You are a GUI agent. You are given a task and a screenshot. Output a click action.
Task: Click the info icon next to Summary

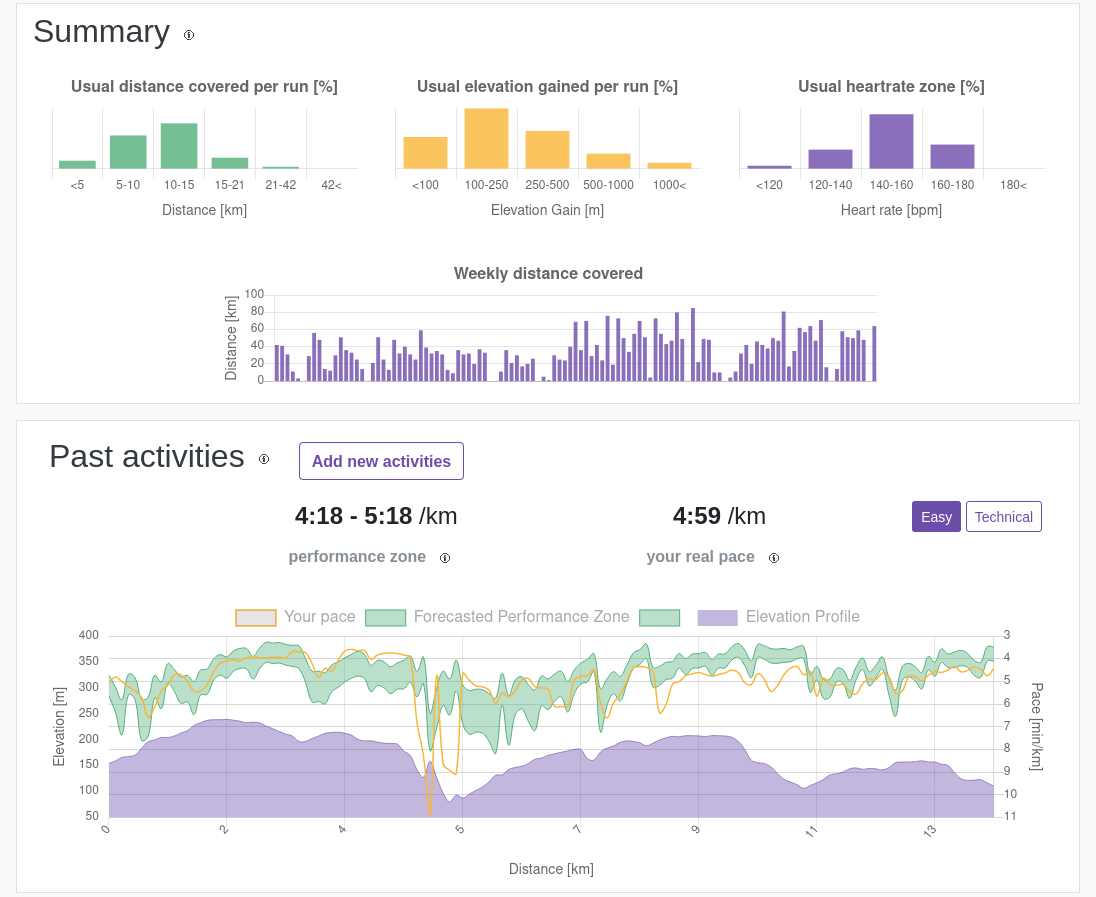coord(189,35)
